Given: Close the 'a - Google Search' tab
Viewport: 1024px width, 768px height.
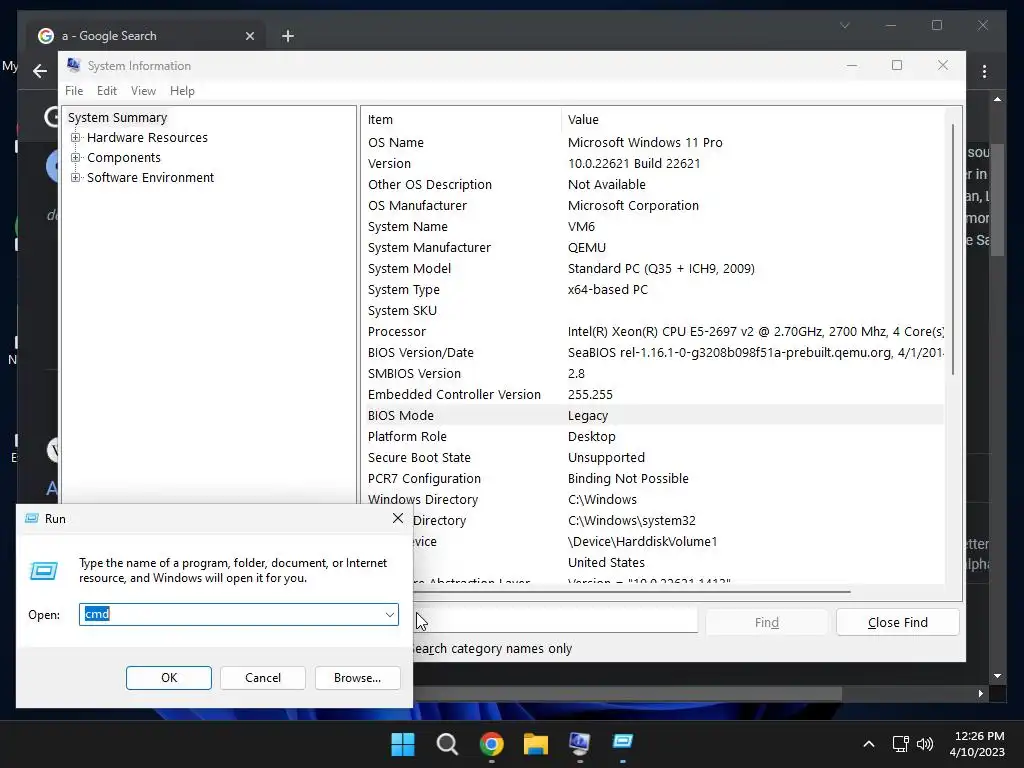Looking at the screenshot, I should [x=249, y=36].
